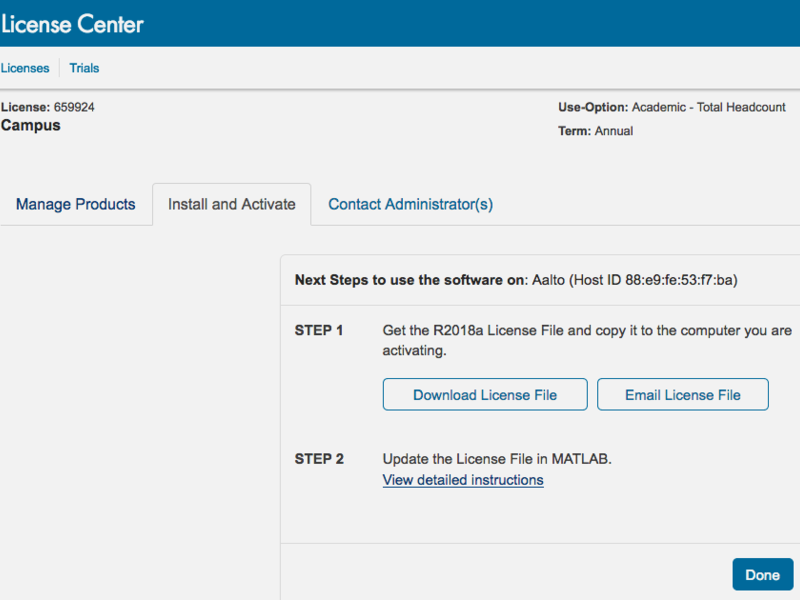Open the Licenses navigation link
Image resolution: width=800 pixels, height=600 pixels.
pyautogui.click(x=25, y=68)
